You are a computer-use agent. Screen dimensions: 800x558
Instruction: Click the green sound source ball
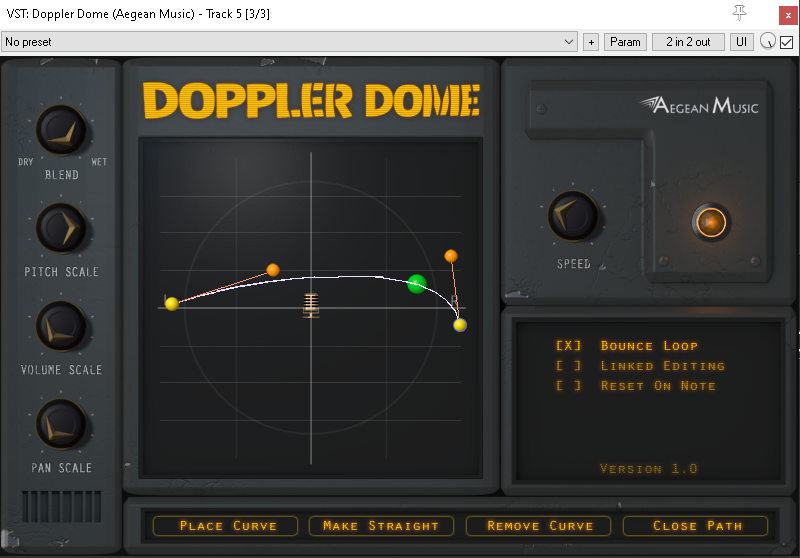[x=417, y=284]
